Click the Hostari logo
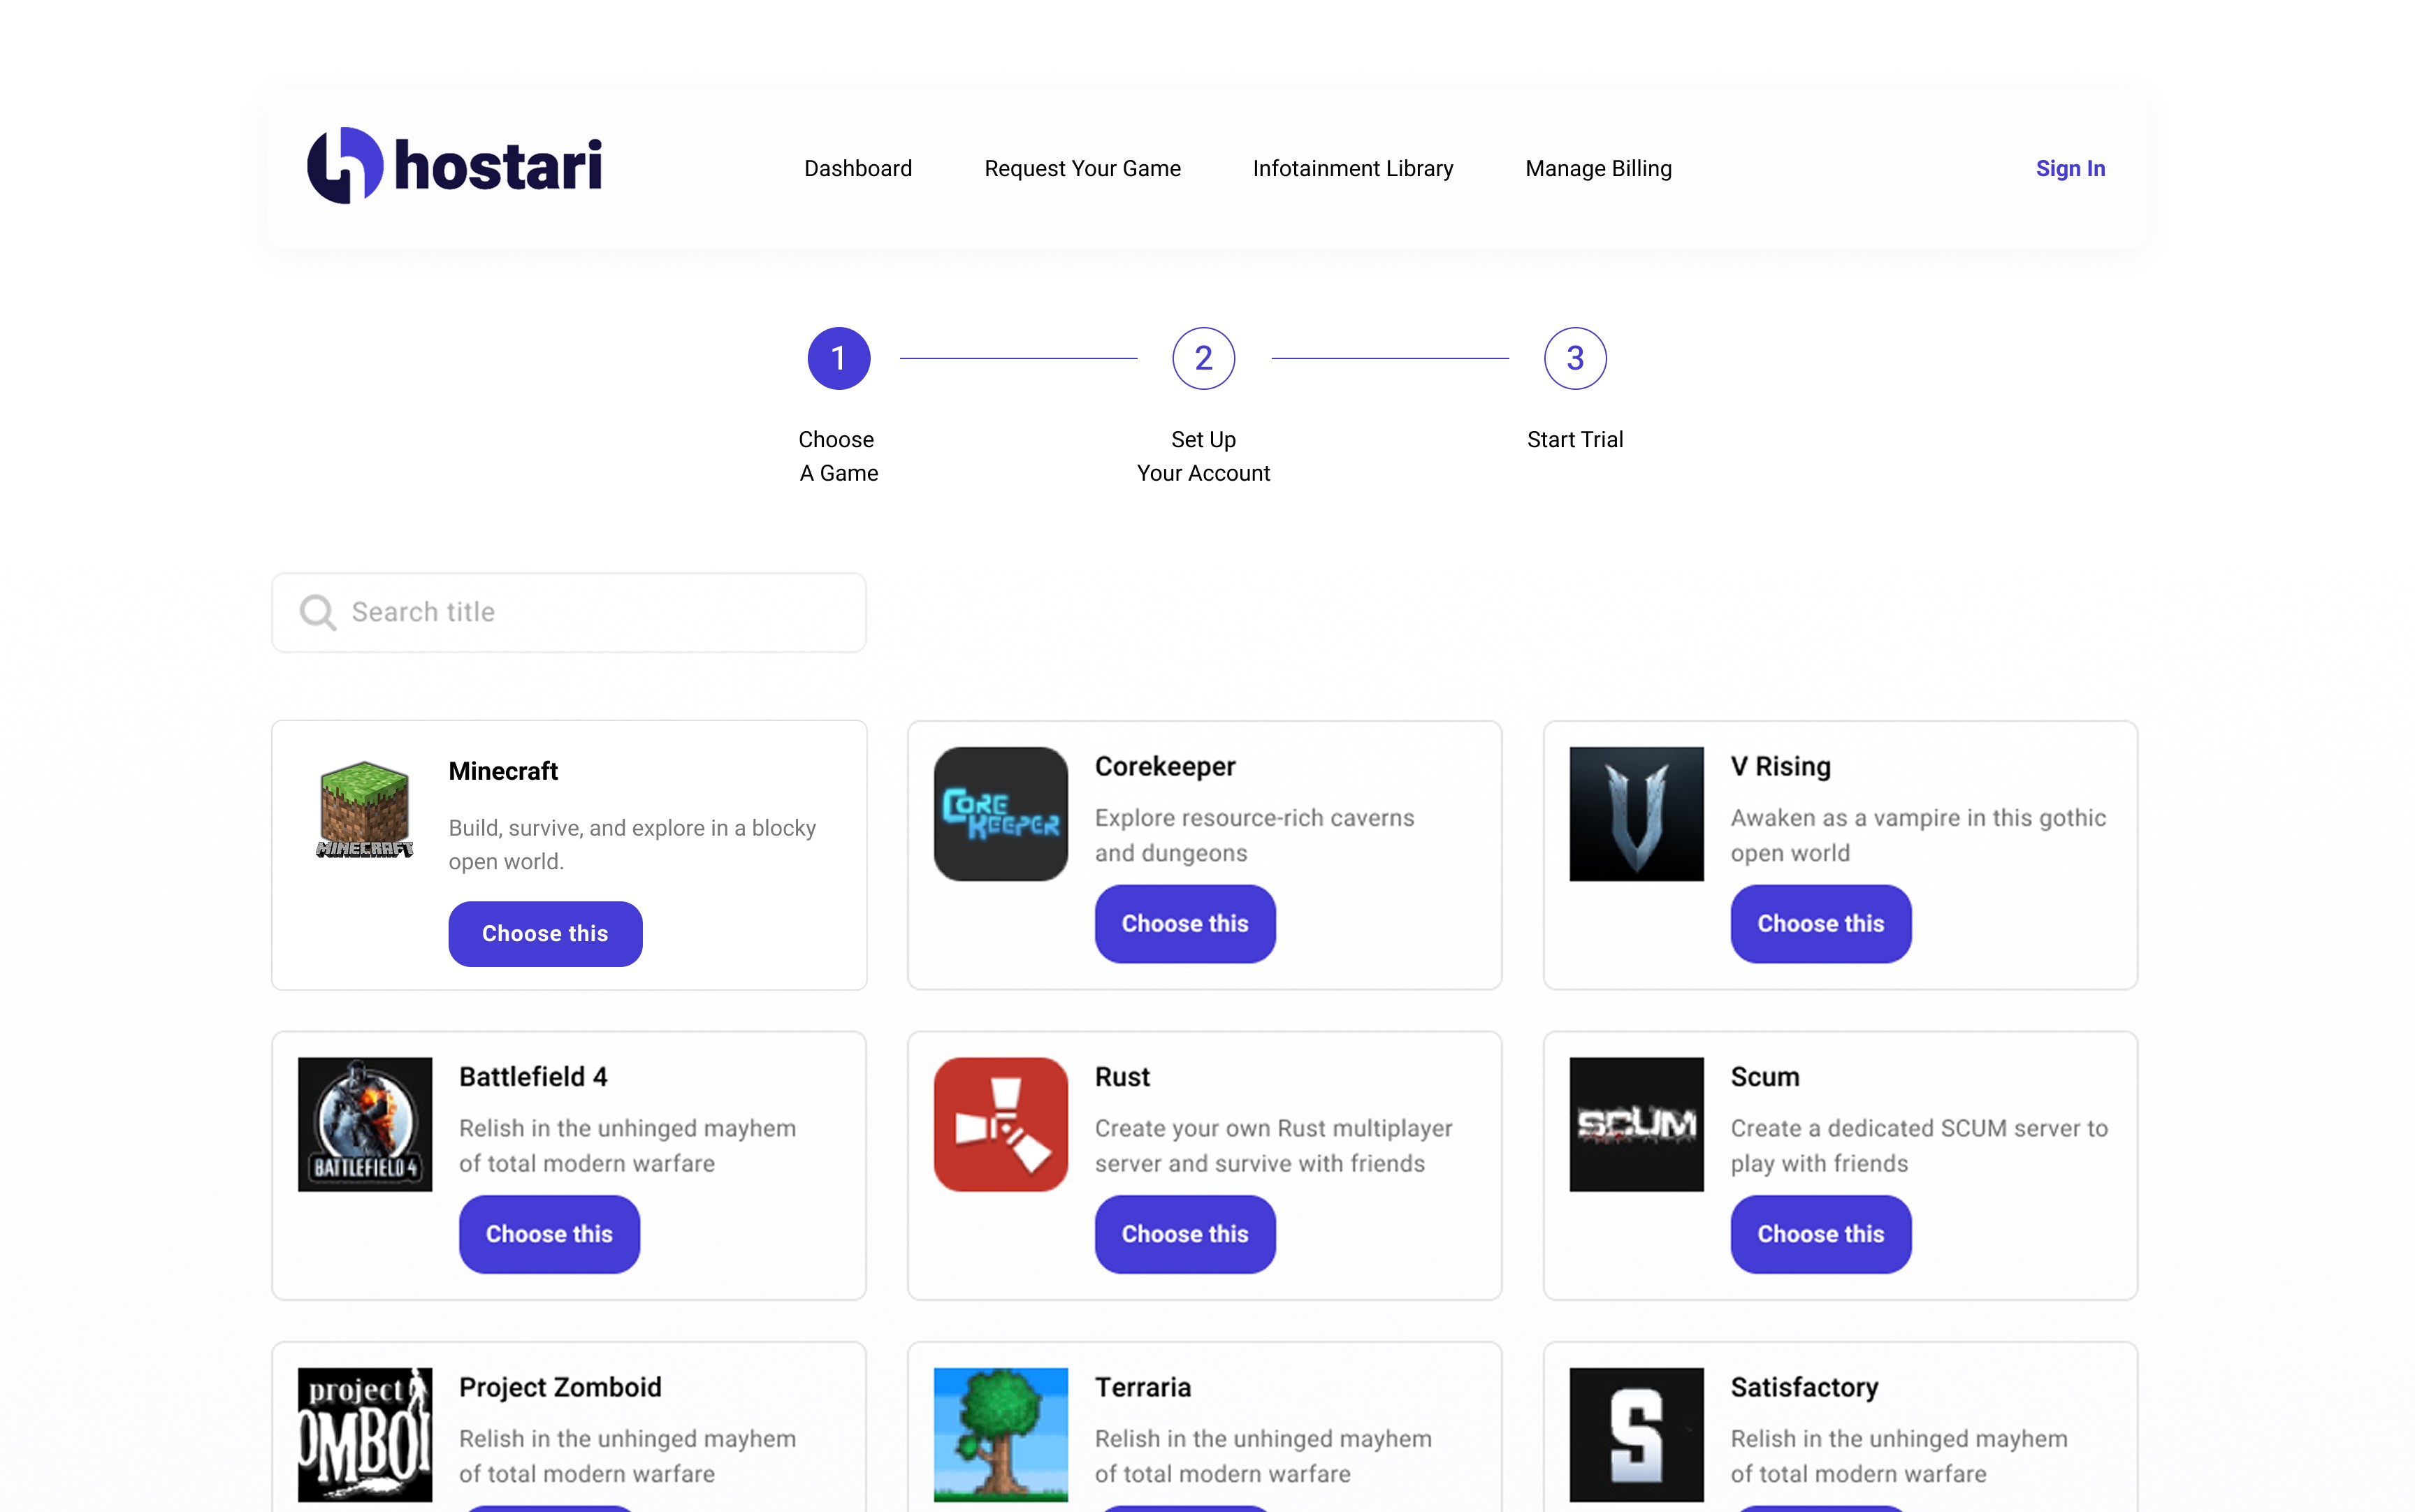Image resolution: width=2415 pixels, height=1512 pixels. tap(455, 166)
